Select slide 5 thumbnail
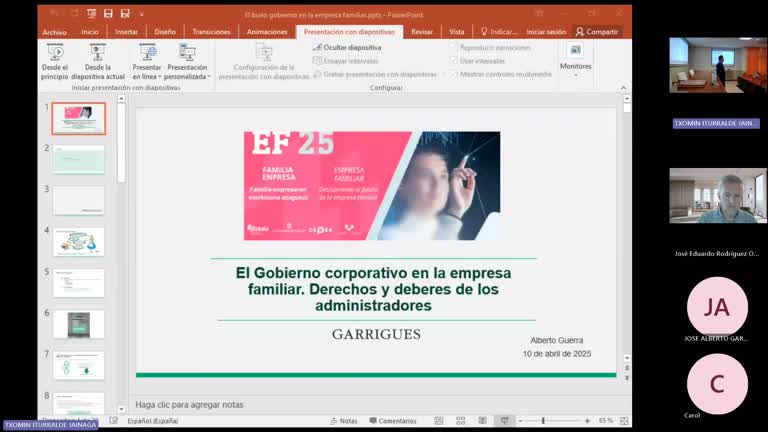Viewport: 768px width, 432px height. [78, 283]
